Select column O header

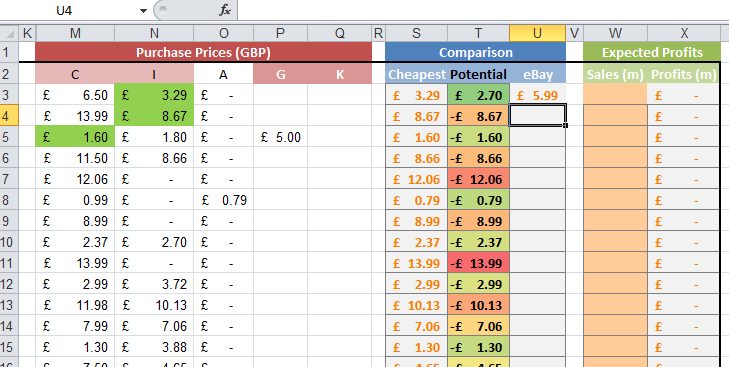pos(224,33)
